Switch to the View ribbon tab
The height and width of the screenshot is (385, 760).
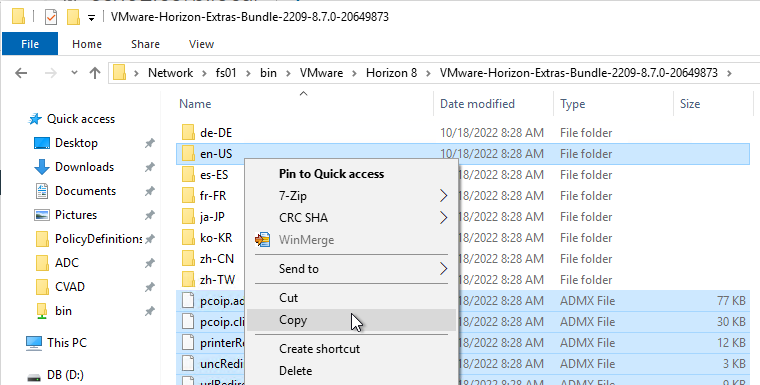[x=201, y=44]
